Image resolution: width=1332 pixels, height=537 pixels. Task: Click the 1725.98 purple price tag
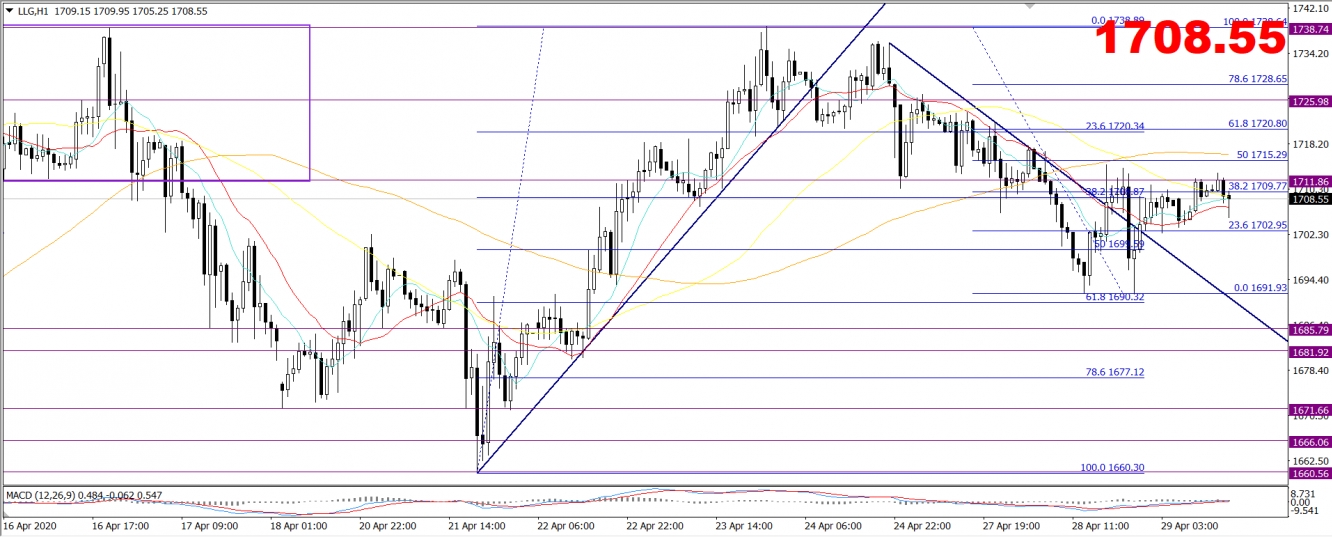pyautogui.click(x=1310, y=102)
